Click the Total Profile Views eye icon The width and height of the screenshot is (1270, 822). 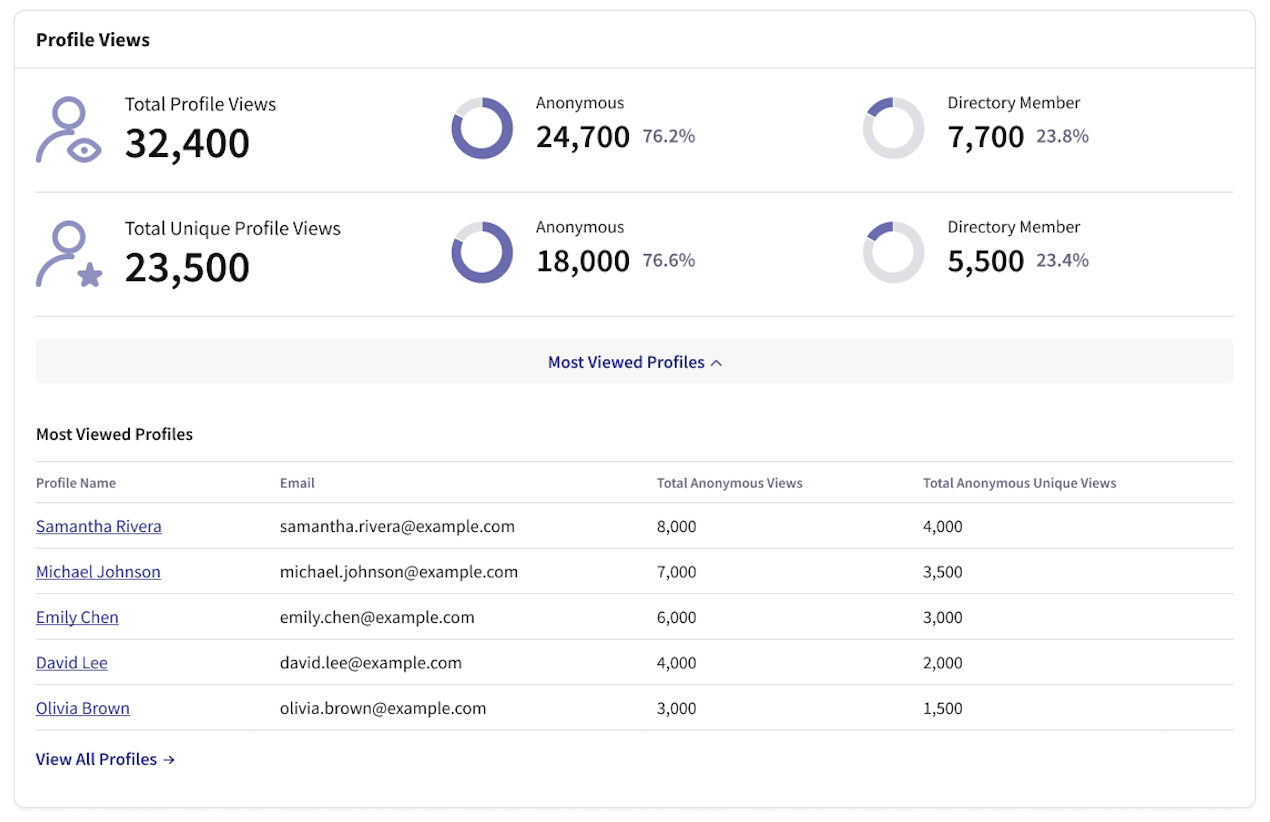(69, 129)
